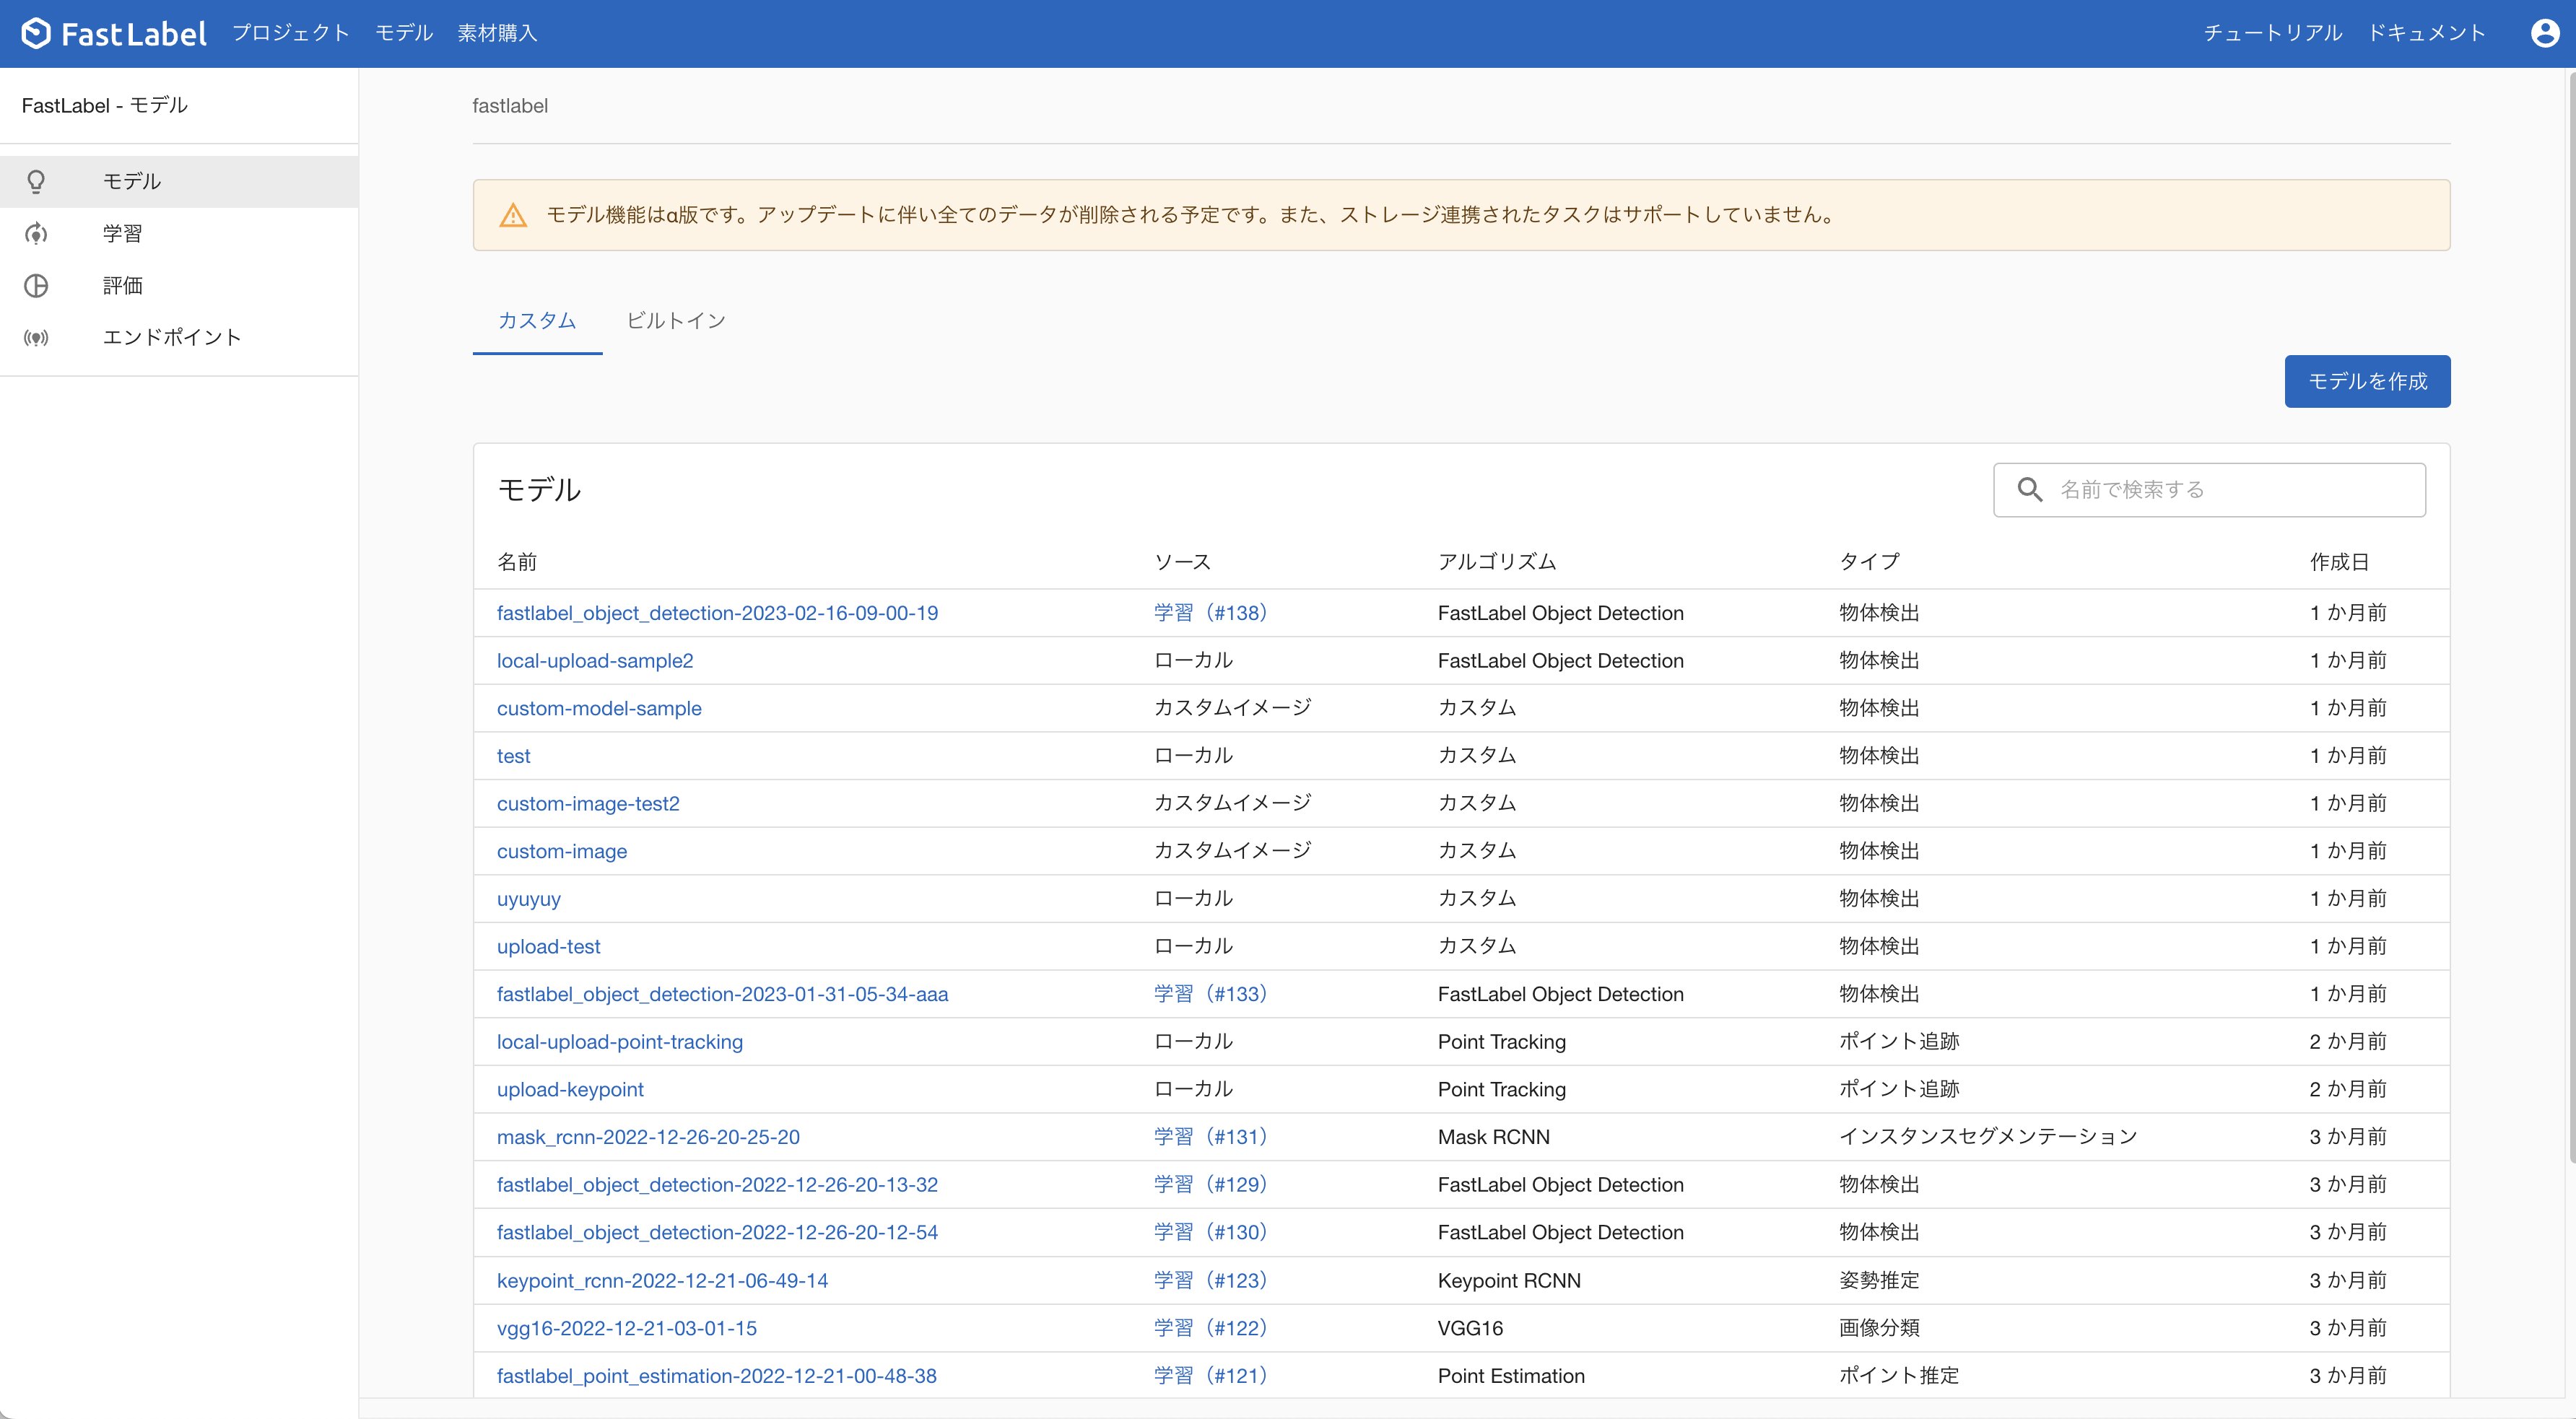The image size is (2576, 1419).
Task: Switch to the ビルトイン tab
Action: coord(676,320)
